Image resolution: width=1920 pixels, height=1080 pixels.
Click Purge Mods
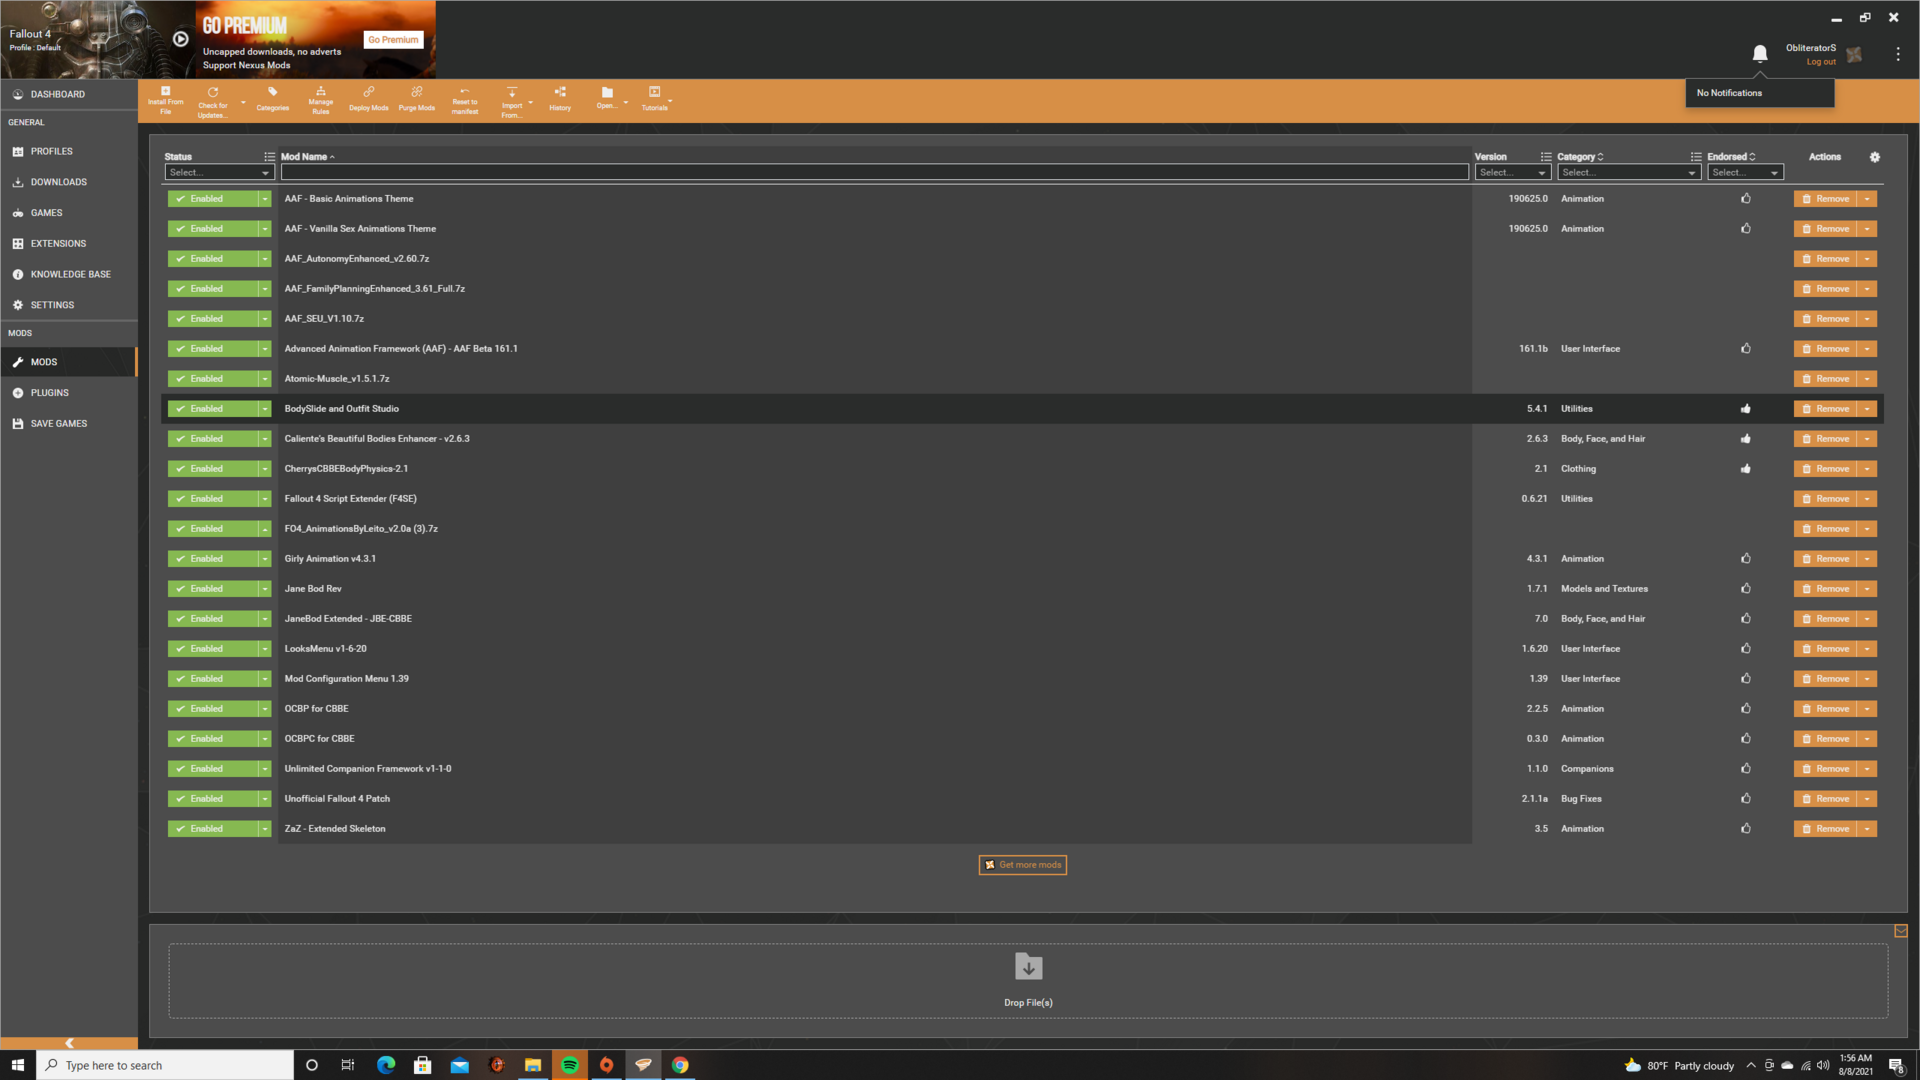click(416, 100)
